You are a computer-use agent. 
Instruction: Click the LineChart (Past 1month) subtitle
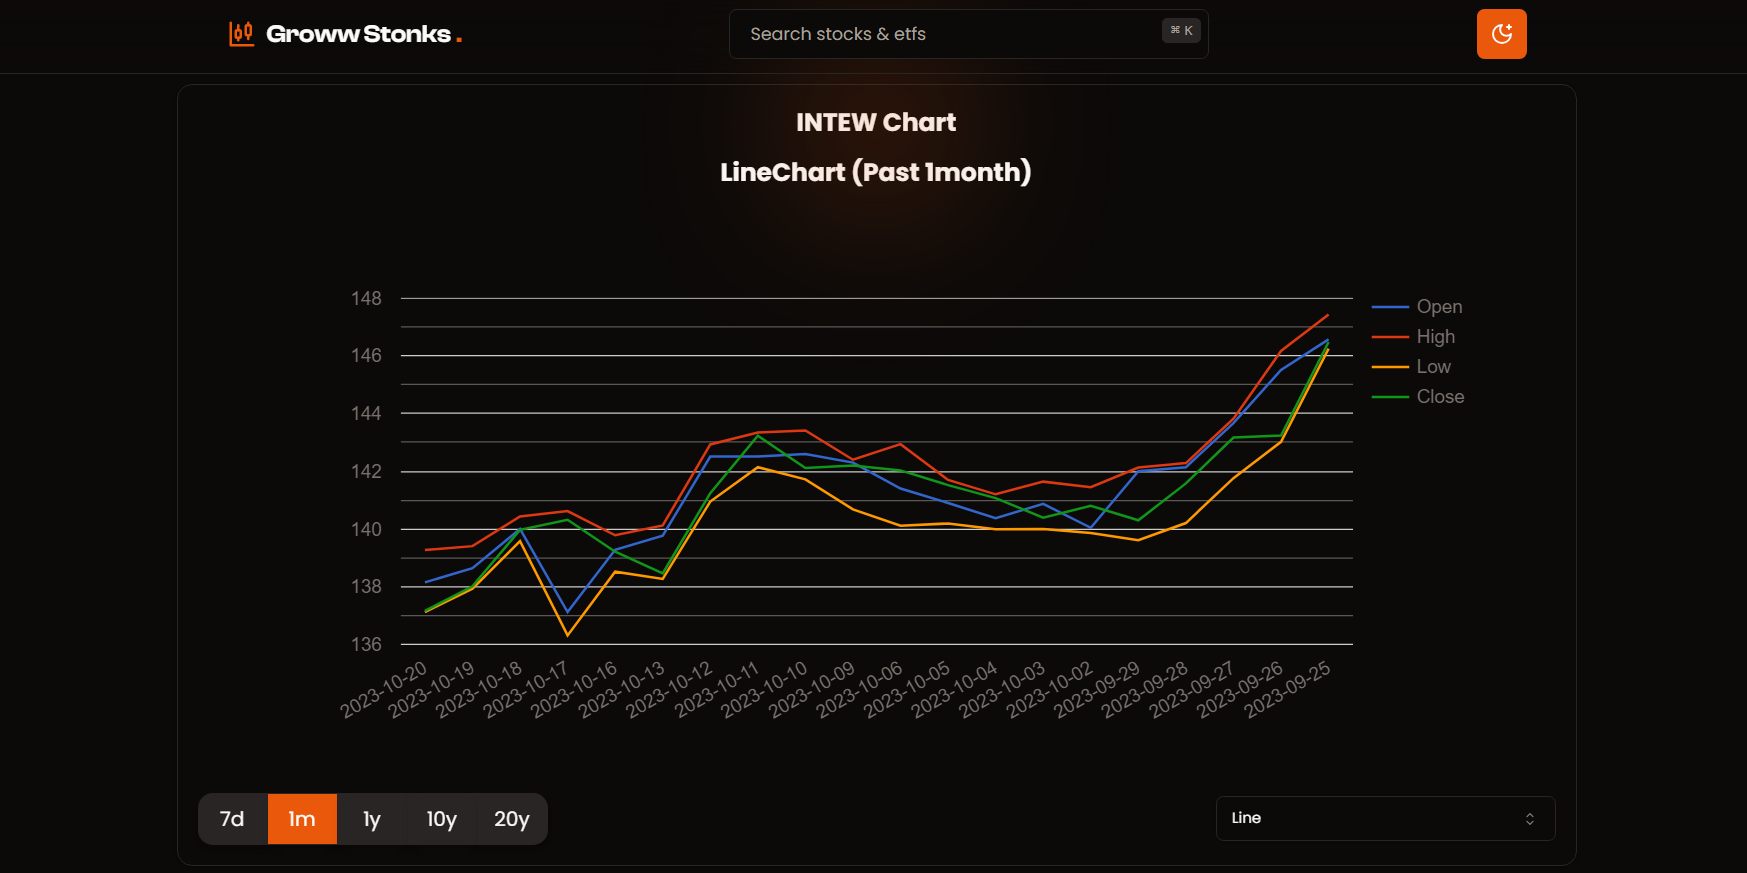point(876,172)
